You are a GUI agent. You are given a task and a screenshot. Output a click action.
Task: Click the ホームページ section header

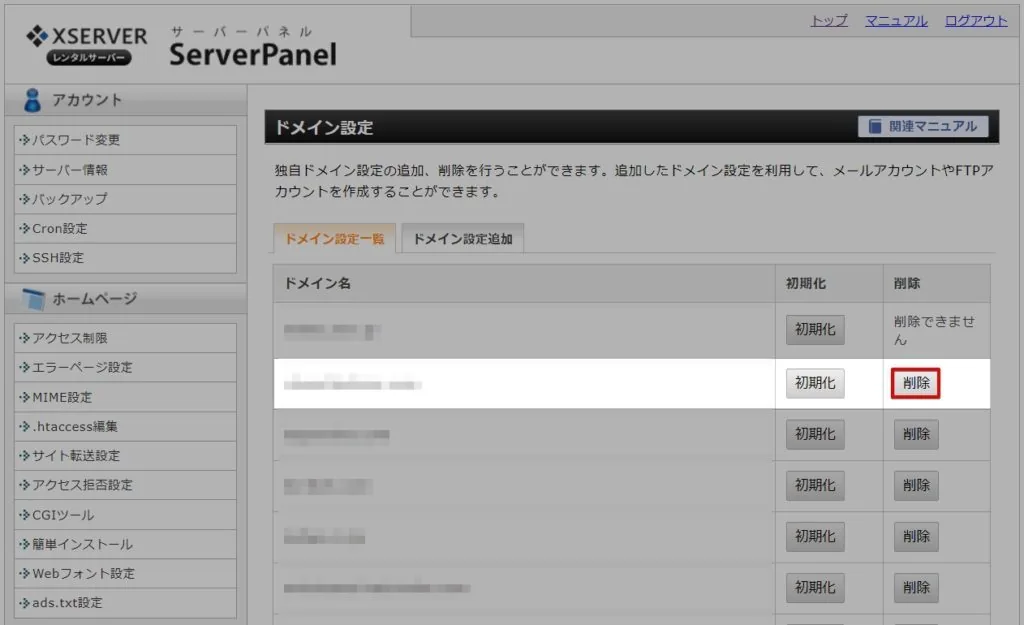tap(125, 299)
